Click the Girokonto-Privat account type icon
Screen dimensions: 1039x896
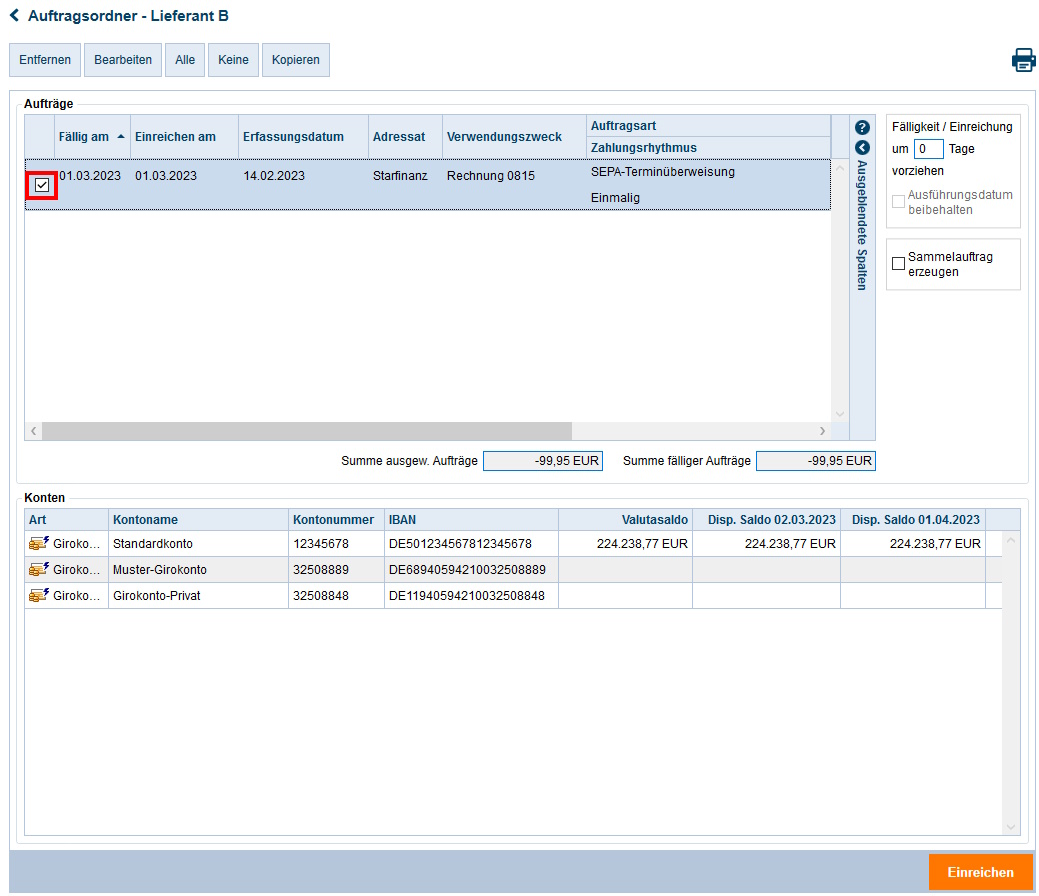click(x=38, y=595)
